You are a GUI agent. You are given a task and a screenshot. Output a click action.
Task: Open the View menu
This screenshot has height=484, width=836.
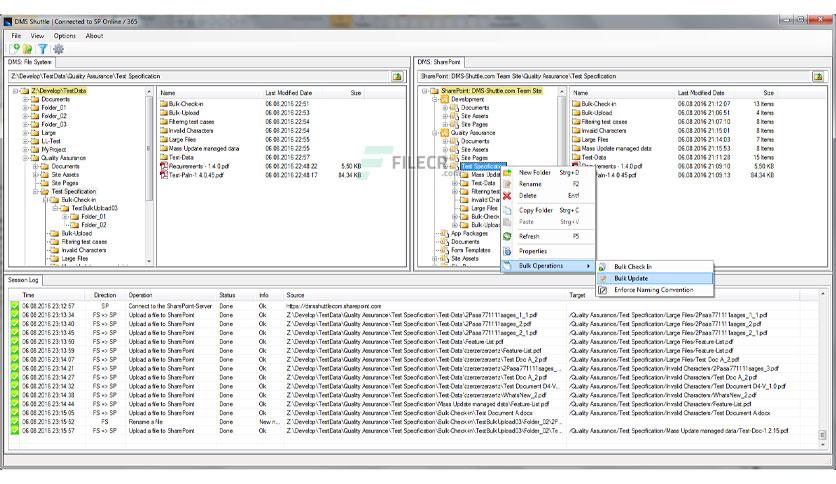[x=37, y=36]
